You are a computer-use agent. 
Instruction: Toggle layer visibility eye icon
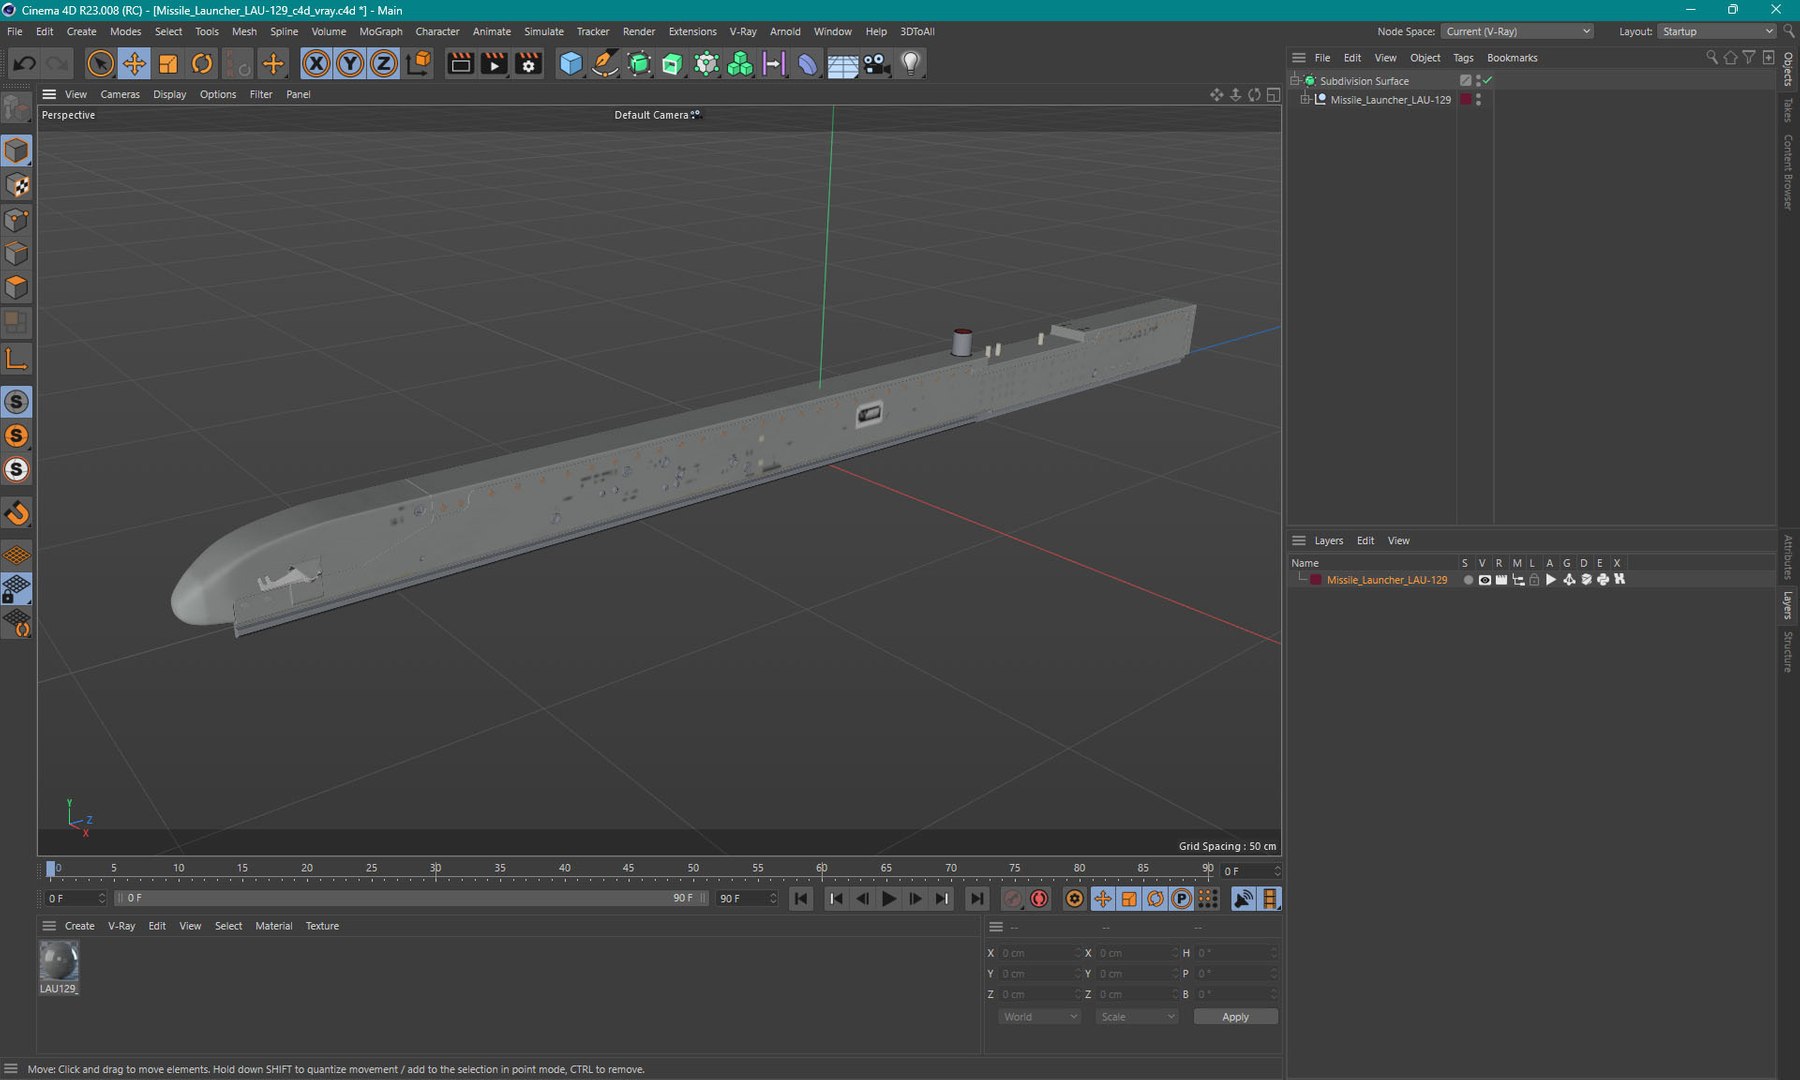pos(1485,580)
